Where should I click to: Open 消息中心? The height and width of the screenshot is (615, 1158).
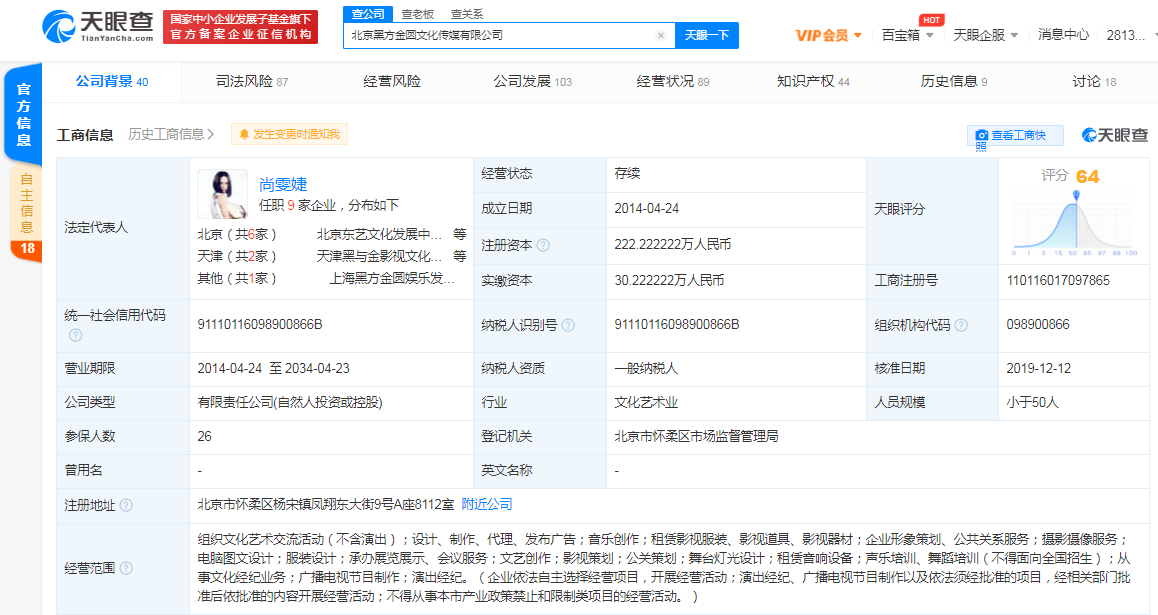(x=1063, y=35)
